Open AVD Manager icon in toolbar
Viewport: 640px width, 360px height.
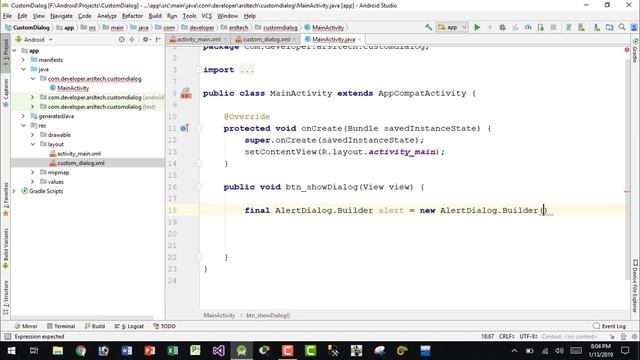[x=581, y=27]
